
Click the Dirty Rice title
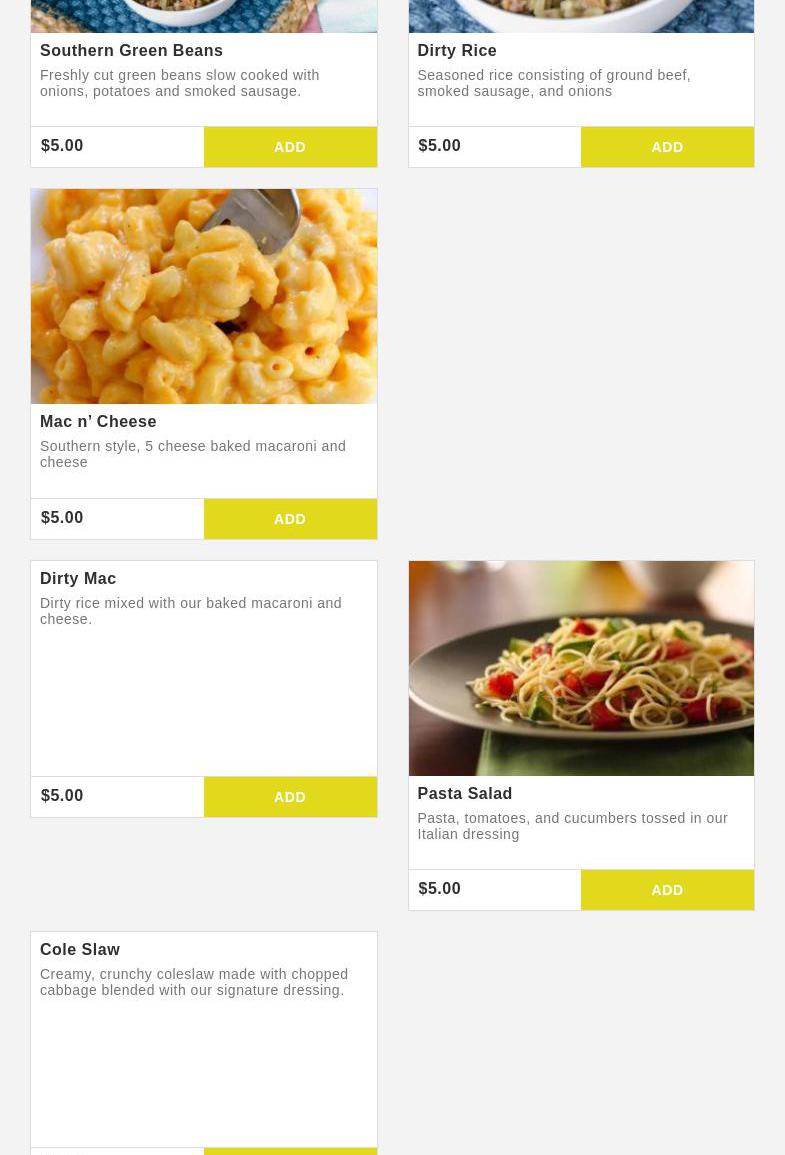coord(457,51)
